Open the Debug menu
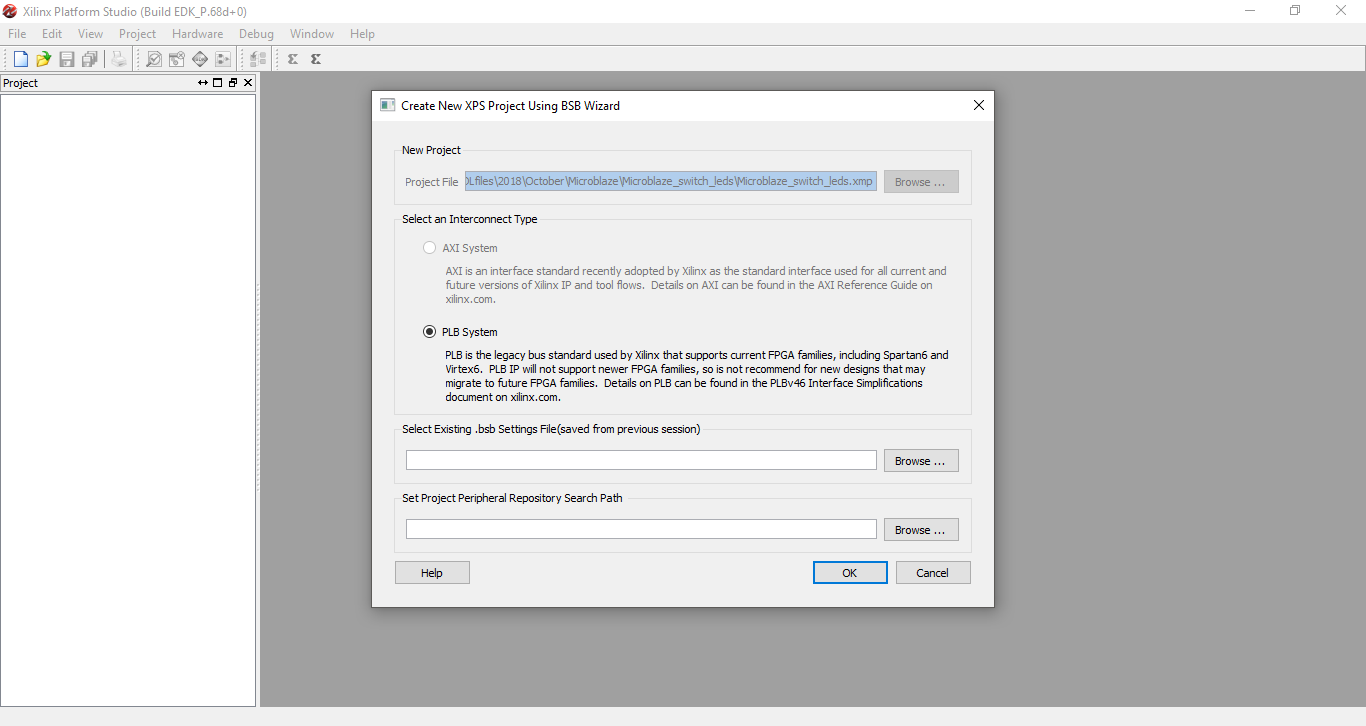Image resolution: width=1366 pixels, height=726 pixels. click(256, 34)
